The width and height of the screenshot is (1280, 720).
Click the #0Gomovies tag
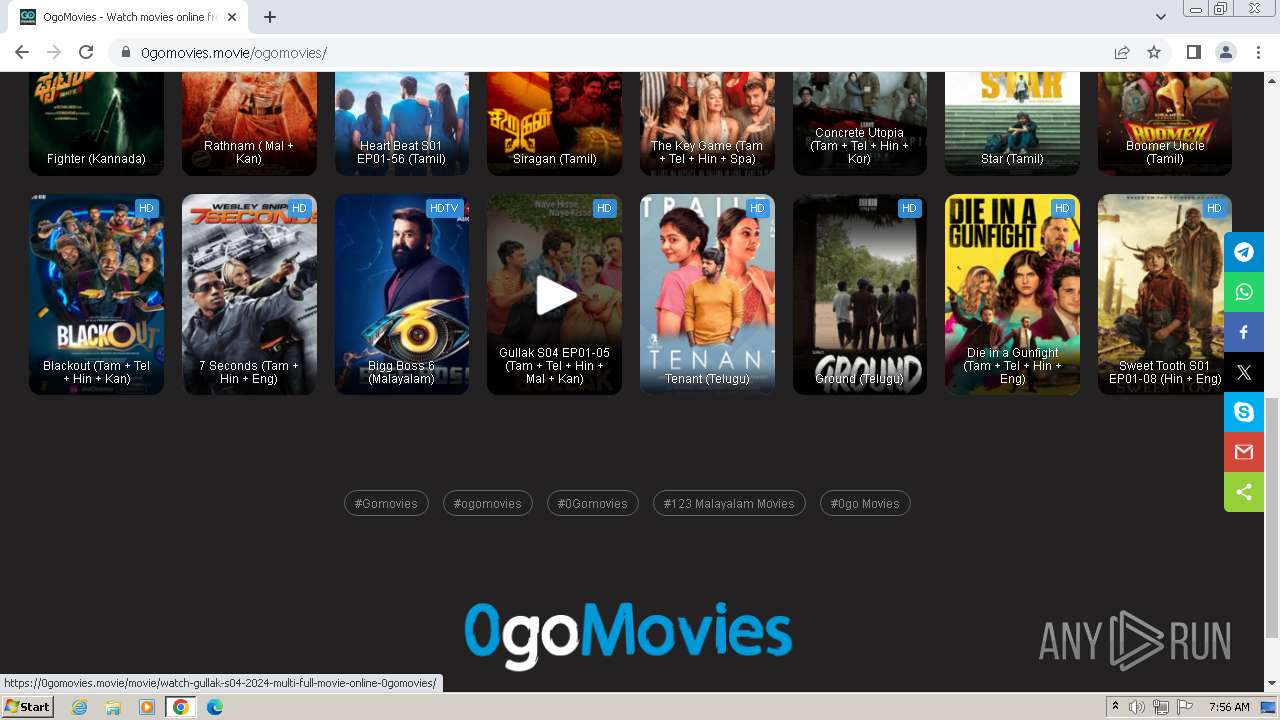592,503
